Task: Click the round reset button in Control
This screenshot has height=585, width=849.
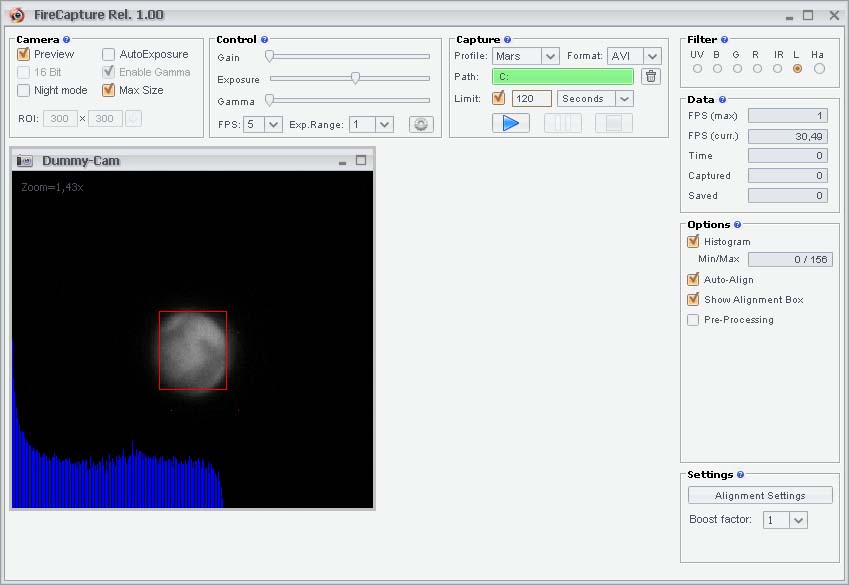Action: click(421, 124)
